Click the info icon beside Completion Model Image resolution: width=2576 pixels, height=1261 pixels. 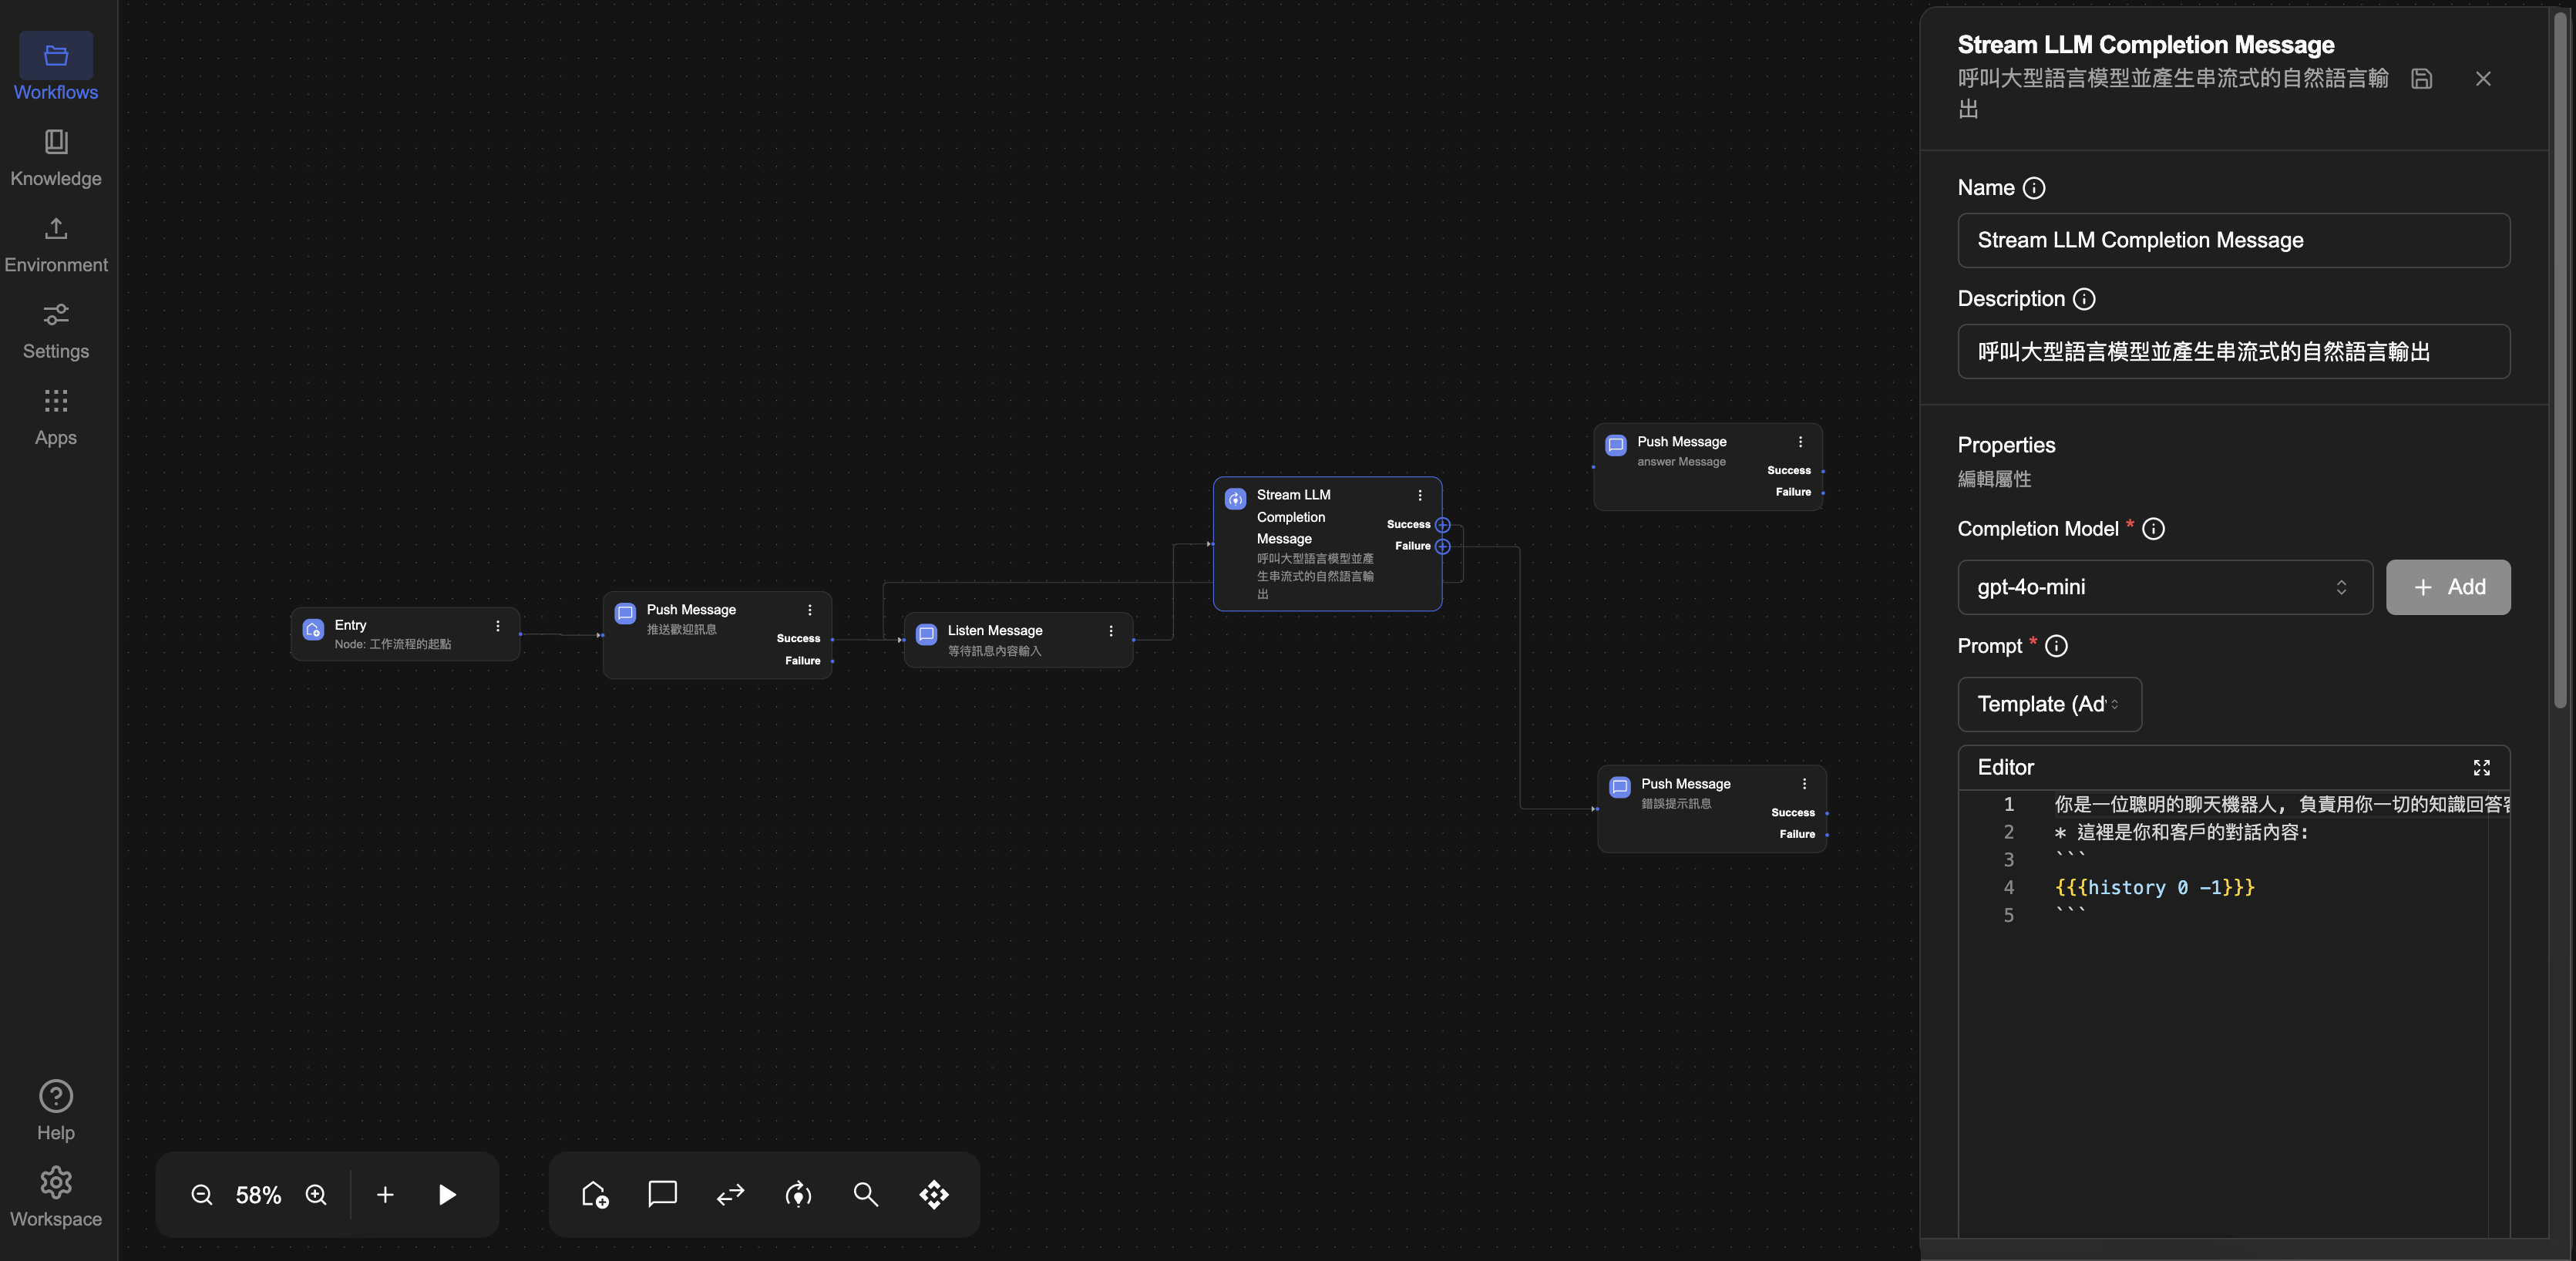click(x=2153, y=529)
